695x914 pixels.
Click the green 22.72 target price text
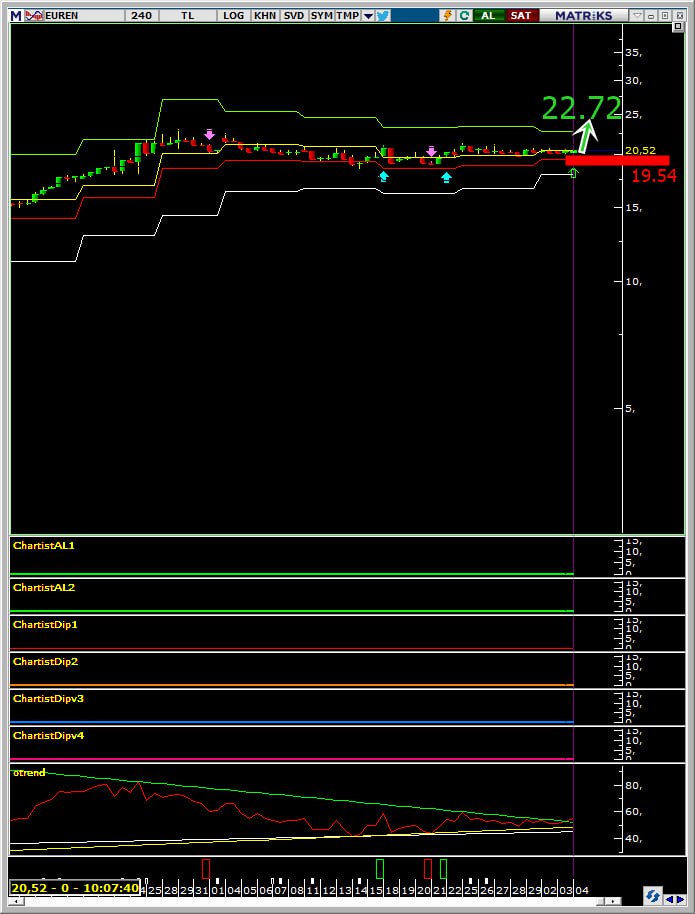(581, 108)
